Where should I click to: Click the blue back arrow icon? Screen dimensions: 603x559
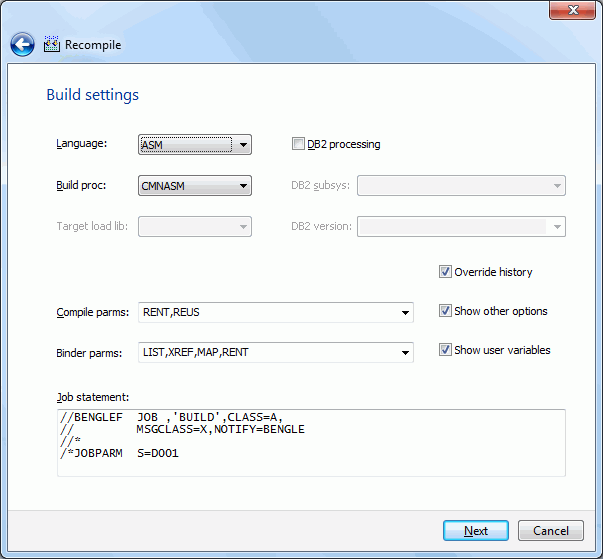tap(22, 45)
